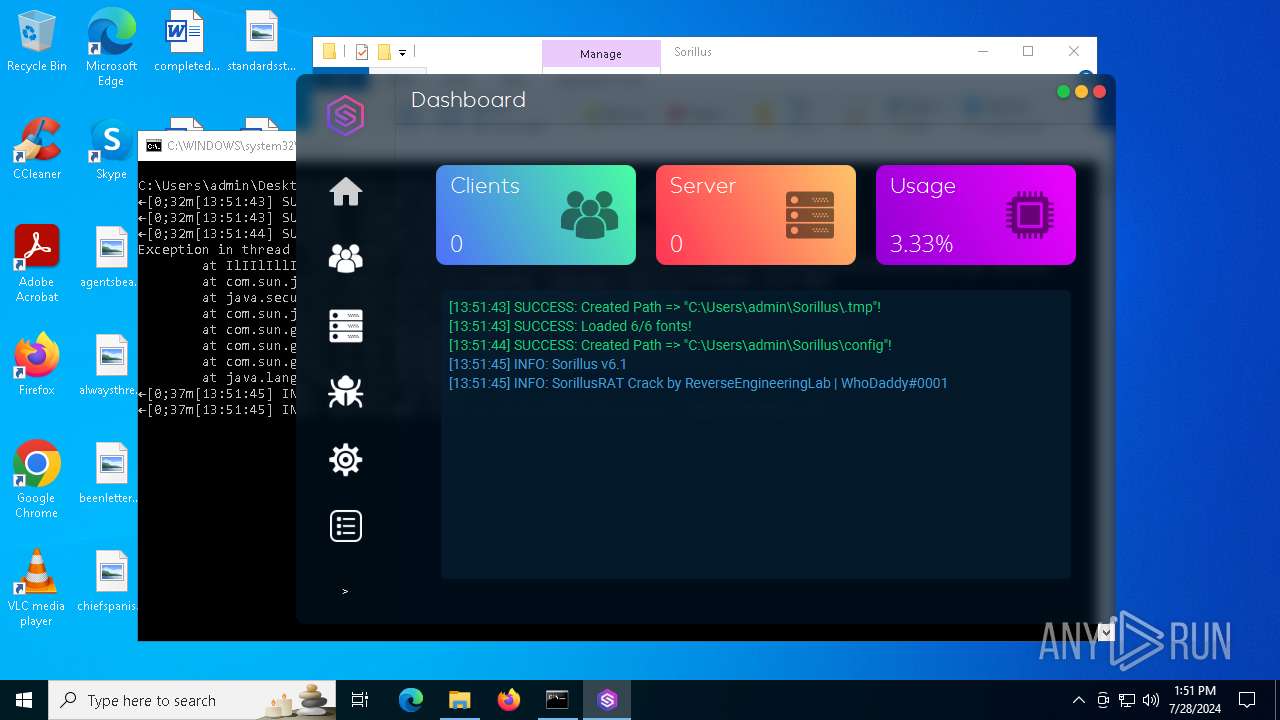Click the scroll down arrow near window edge
1280x720 pixels.
(x=1106, y=631)
